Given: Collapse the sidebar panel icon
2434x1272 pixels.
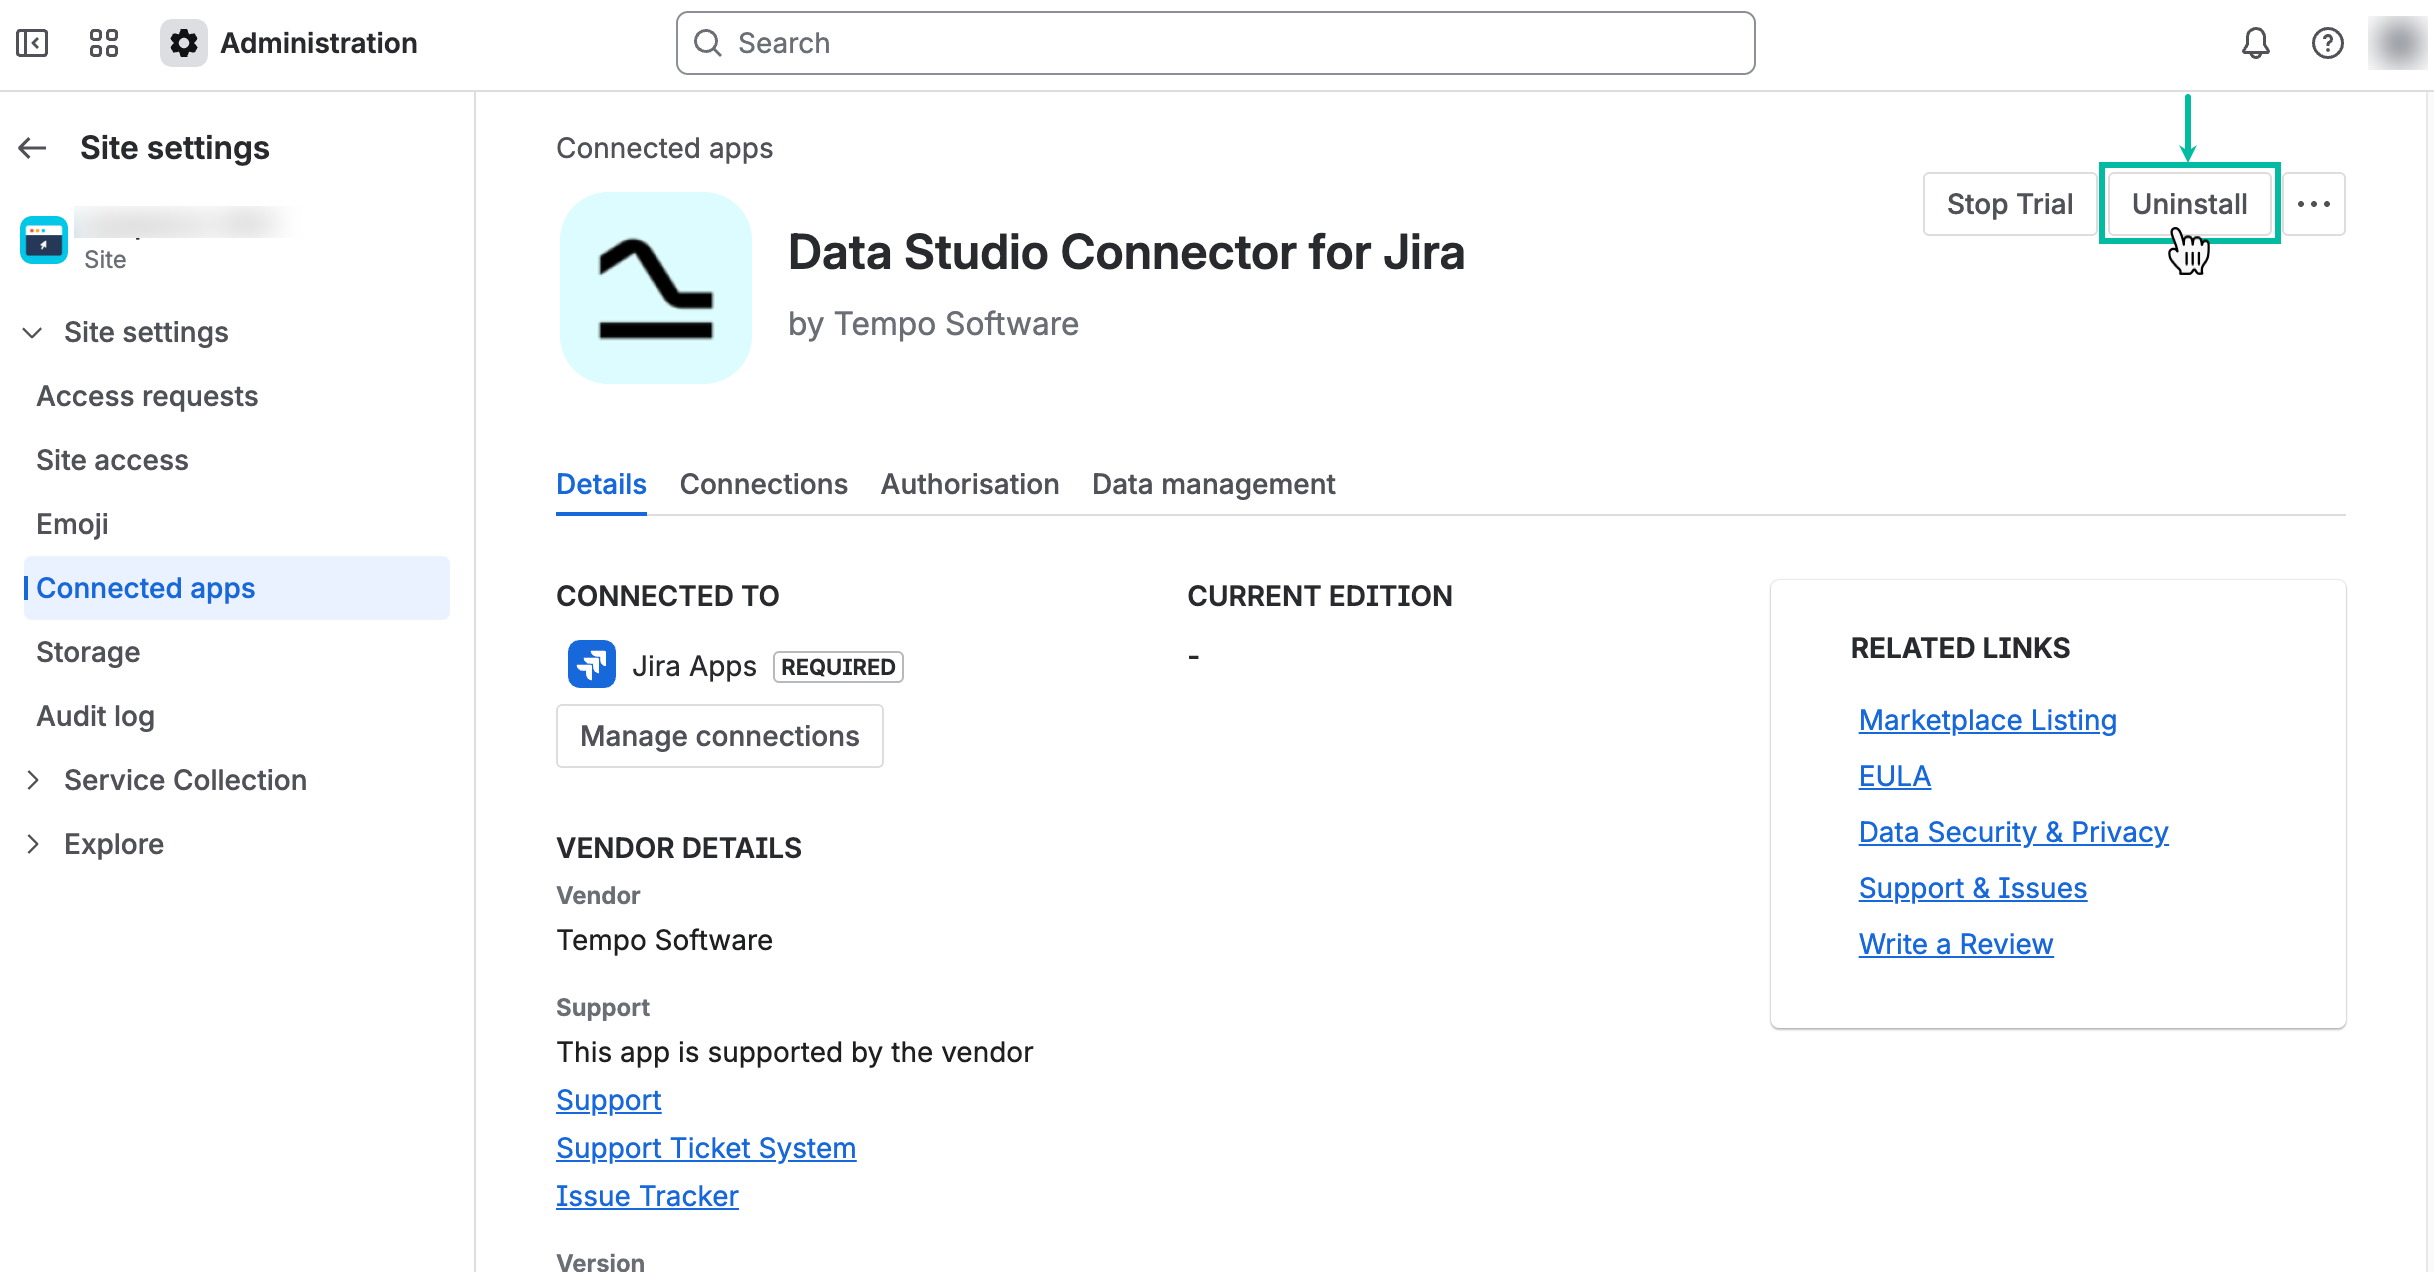Looking at the screenshot, I should (x=32, y=43).
